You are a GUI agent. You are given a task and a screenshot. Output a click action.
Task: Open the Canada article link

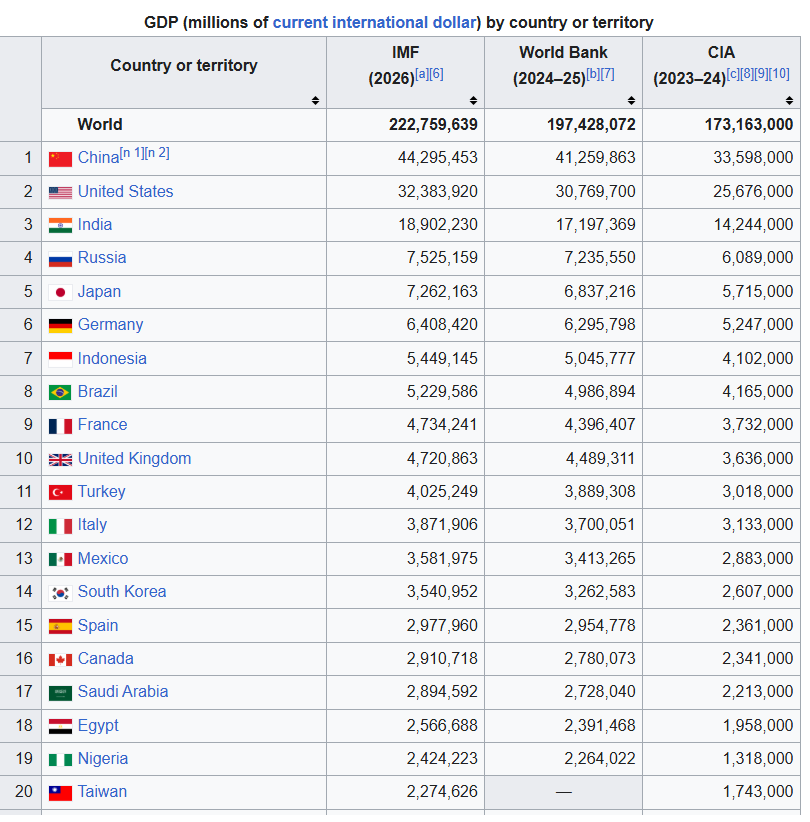coord(105,659)
